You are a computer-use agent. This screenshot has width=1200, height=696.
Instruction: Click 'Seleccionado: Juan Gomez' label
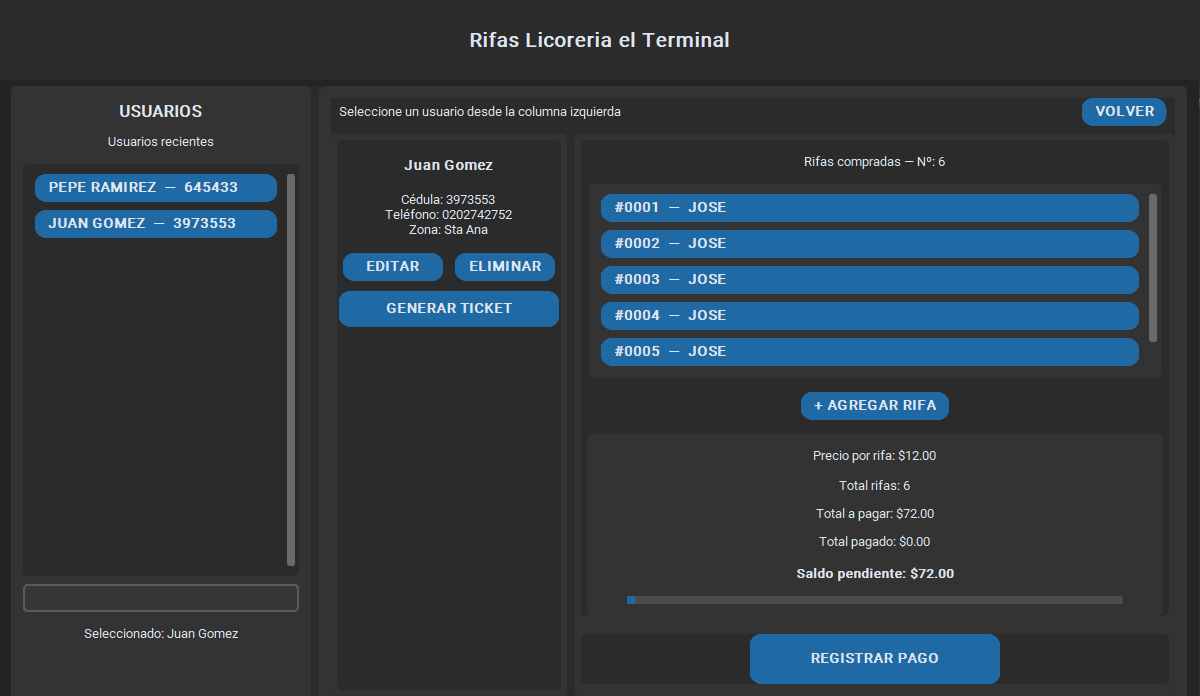161,634
